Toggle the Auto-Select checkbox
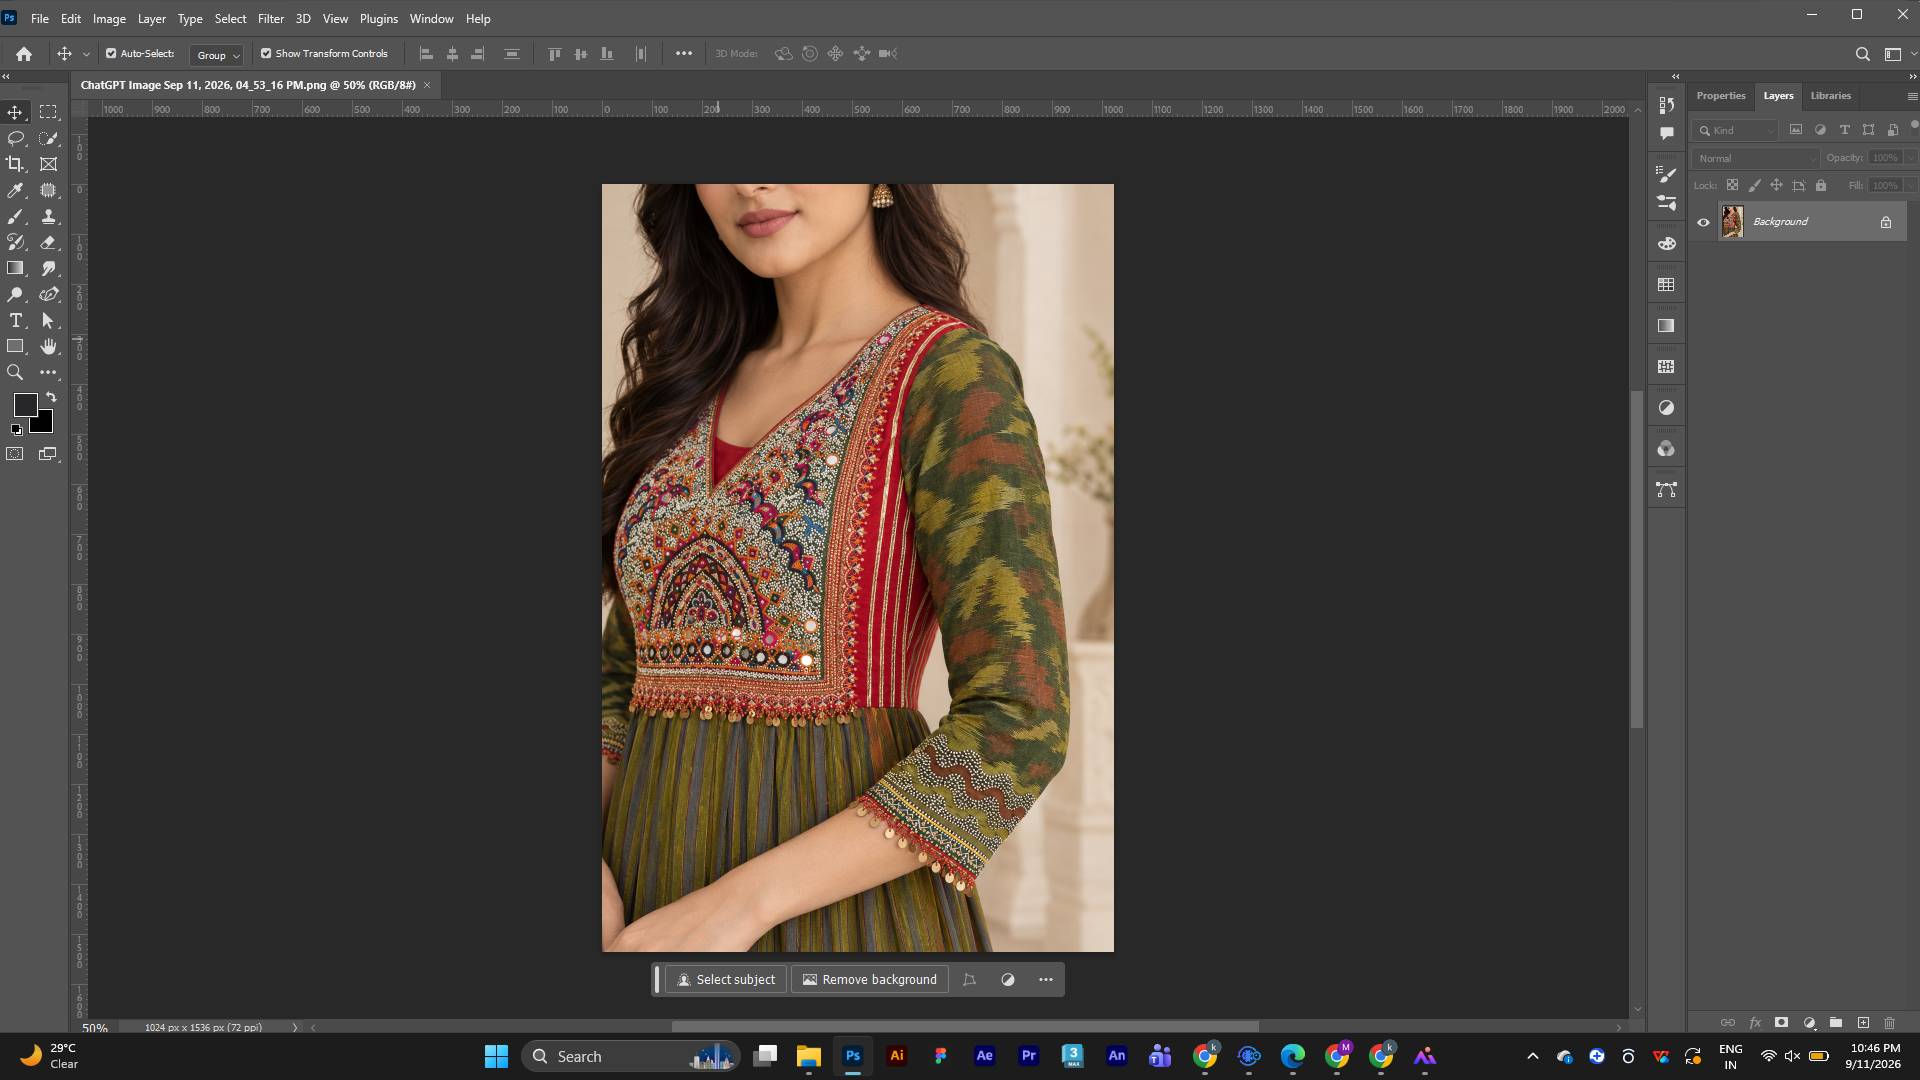Image resolution: width=1920 pixels, height=1080 pixels. pyautogui.click(x=111, y=54)
